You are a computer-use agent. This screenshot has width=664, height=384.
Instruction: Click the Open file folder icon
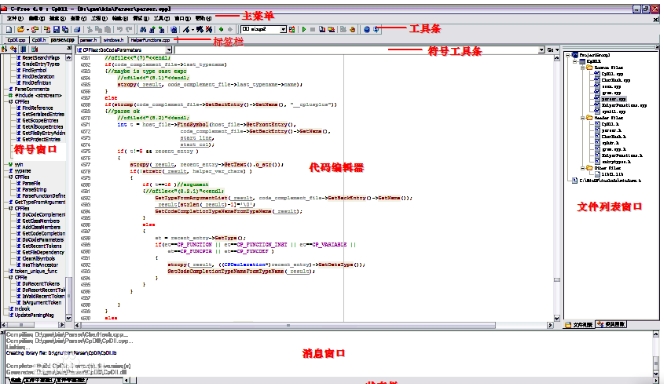coord(20,30)
